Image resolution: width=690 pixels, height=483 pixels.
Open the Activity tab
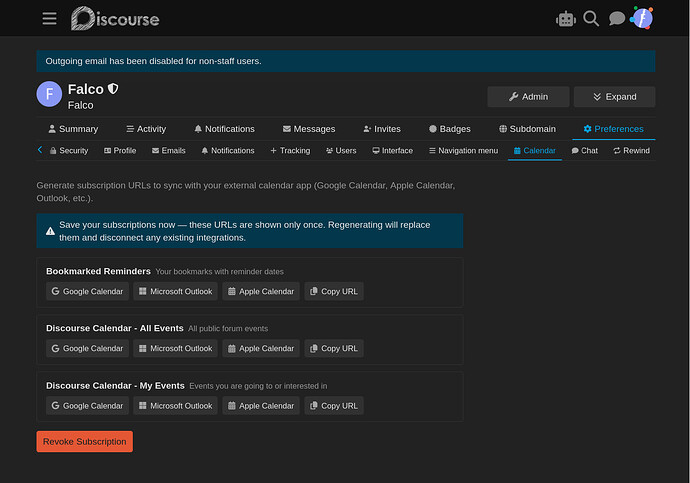click(146, 129)
